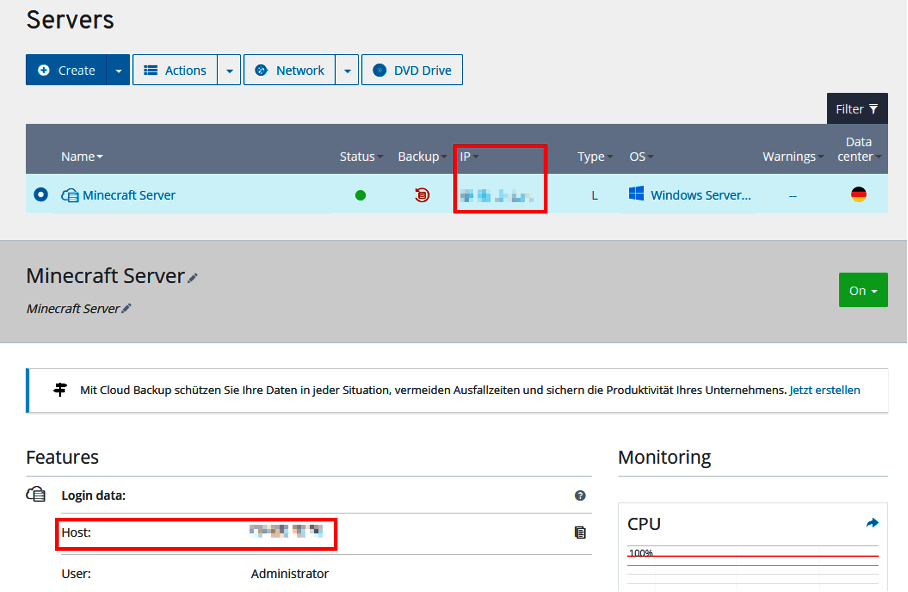Open the Login data help question icon
Screen dimensions: 908x592
(x=580, y=495)
